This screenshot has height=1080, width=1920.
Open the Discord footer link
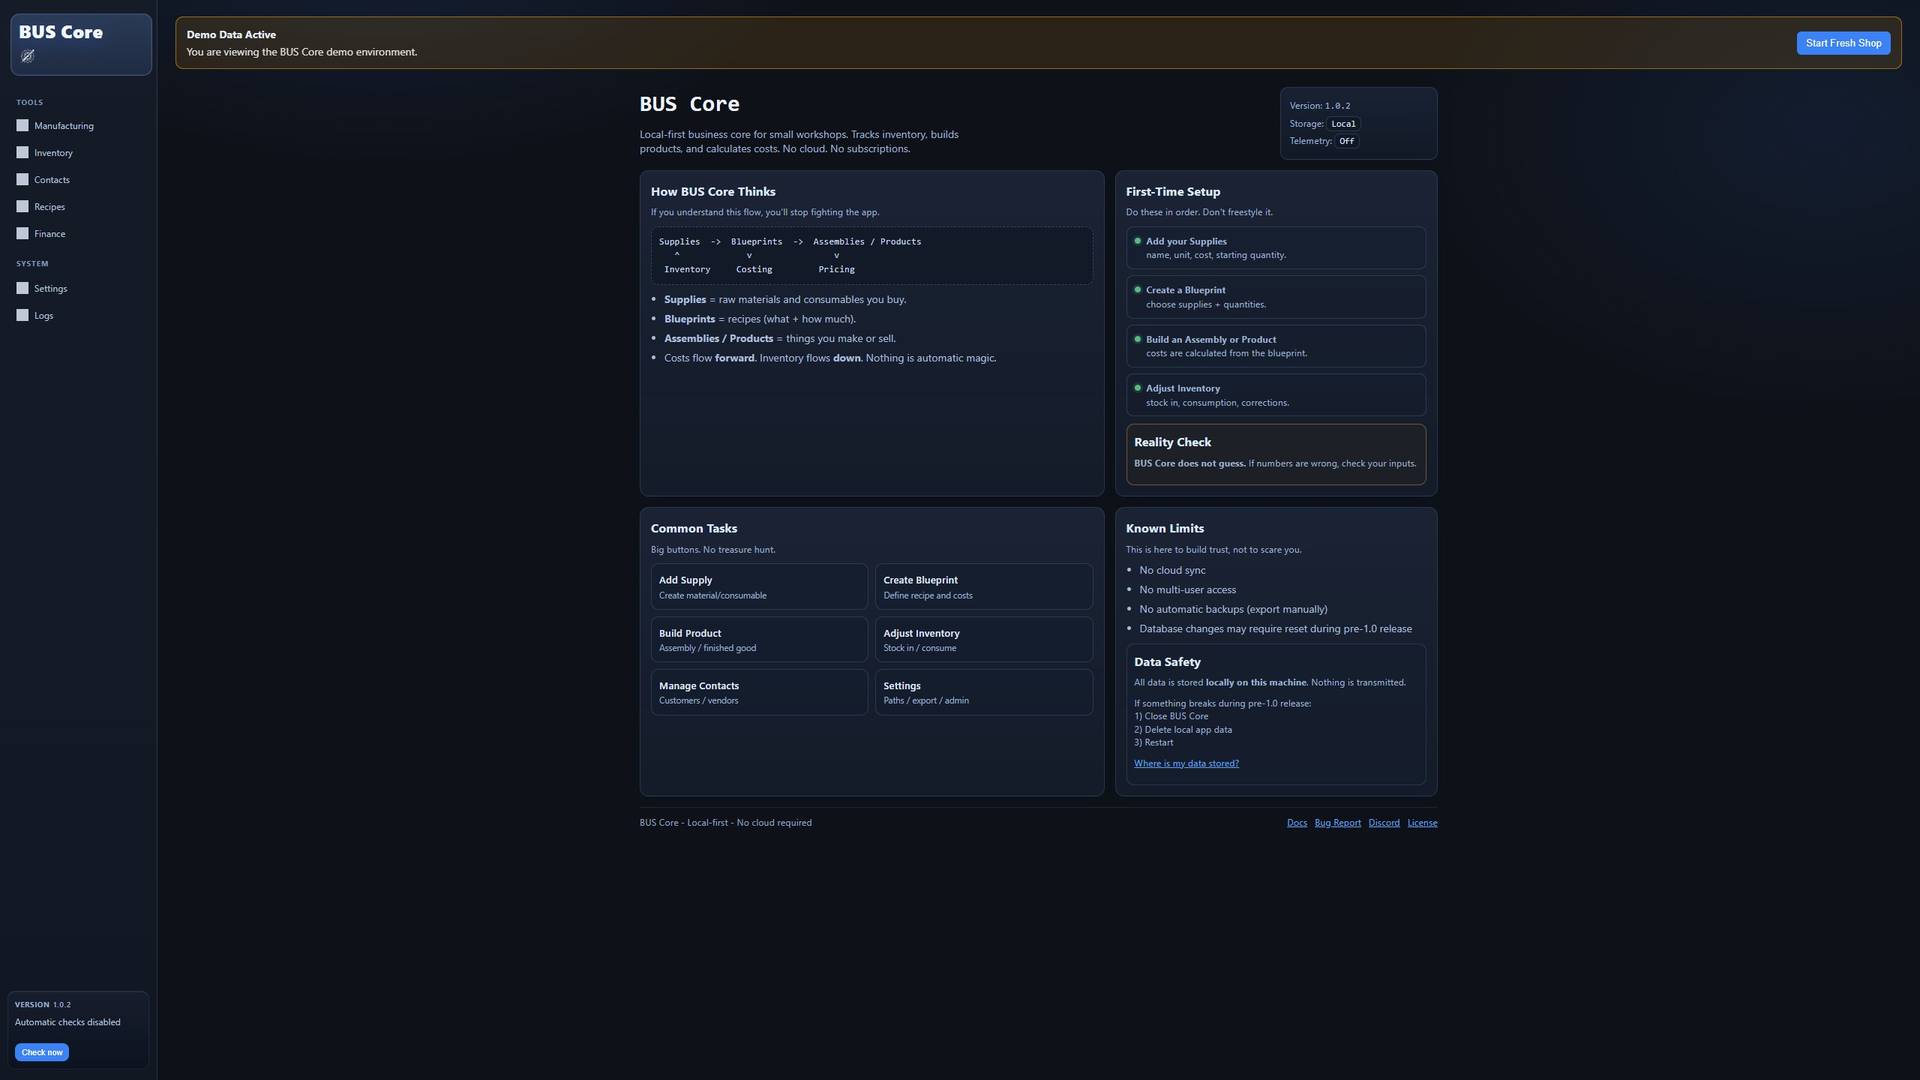pyautogui.click(x=1383, y=823)
